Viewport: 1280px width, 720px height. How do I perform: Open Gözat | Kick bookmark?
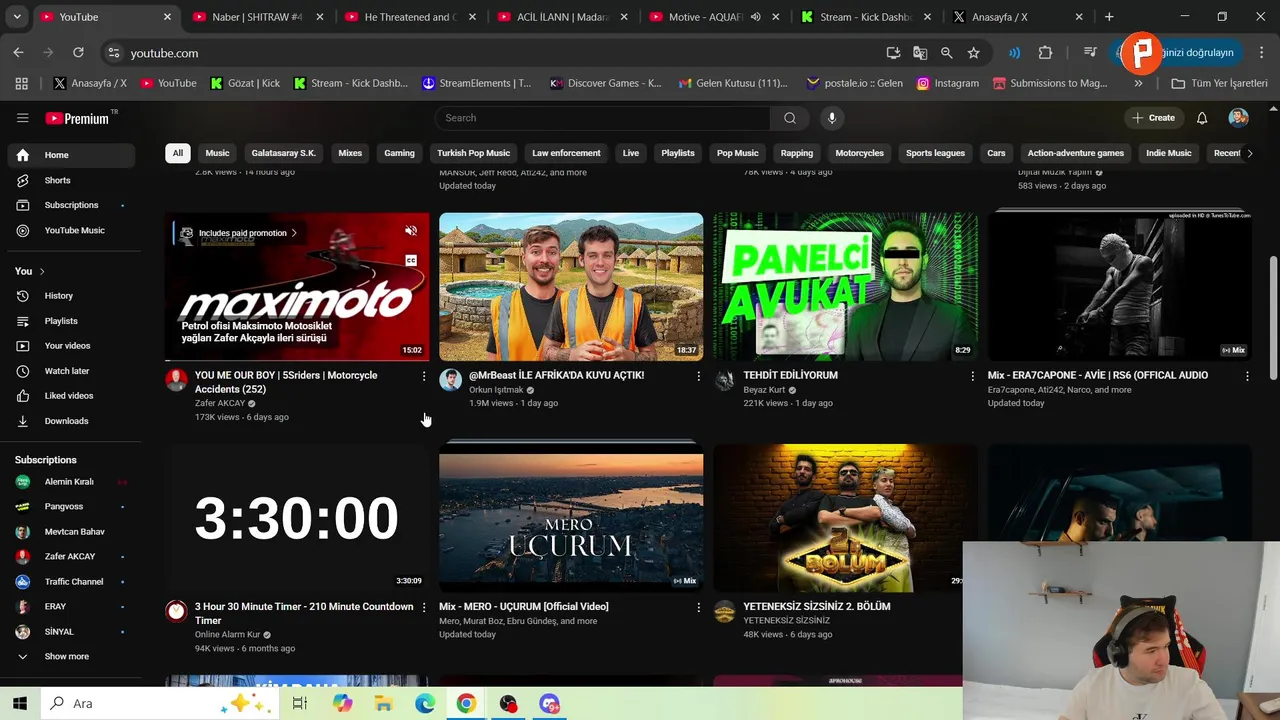245,83
